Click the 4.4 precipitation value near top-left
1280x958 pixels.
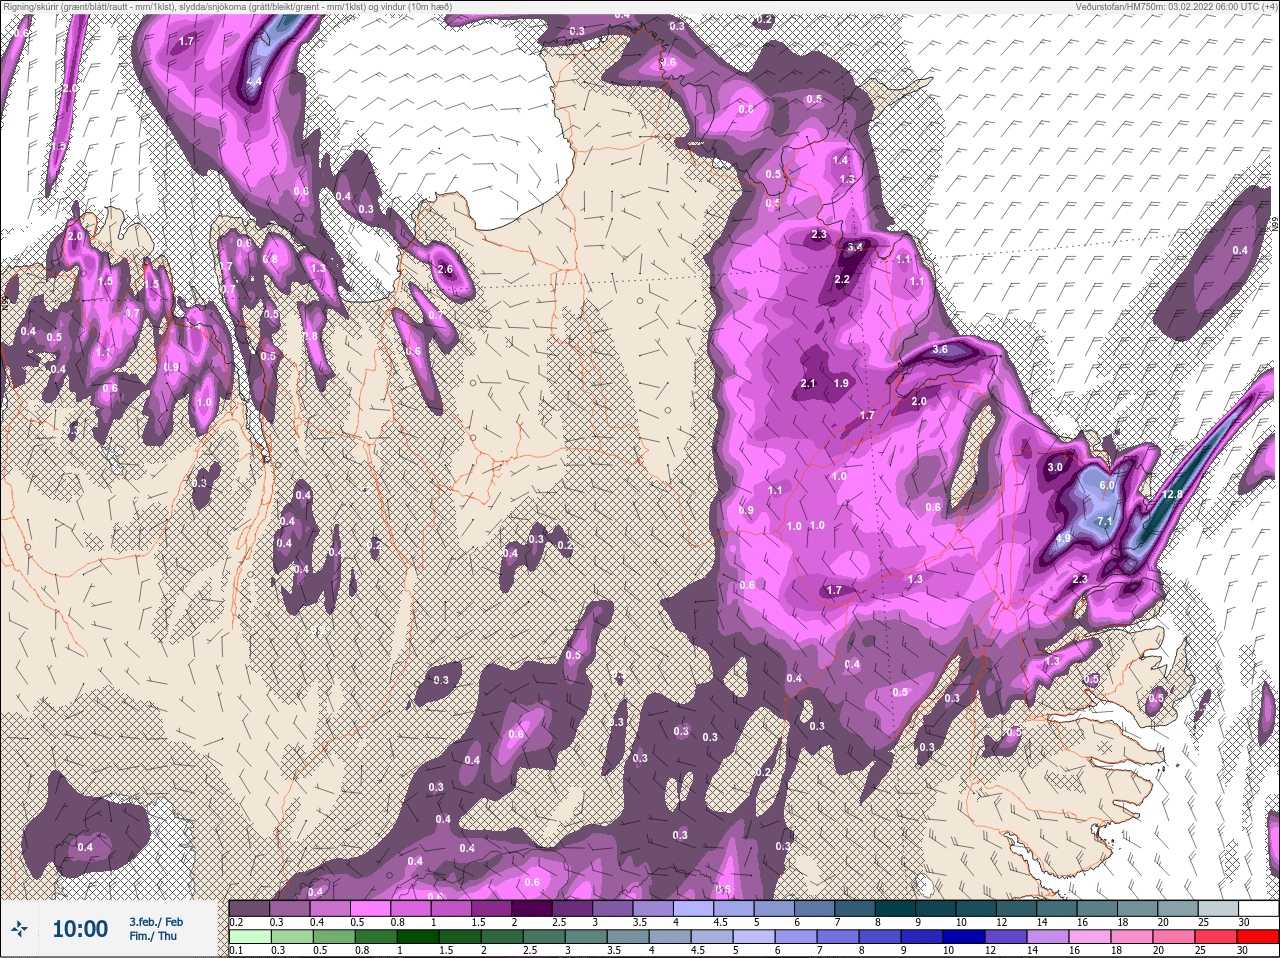pyautogui.click(x=253, y=82)
